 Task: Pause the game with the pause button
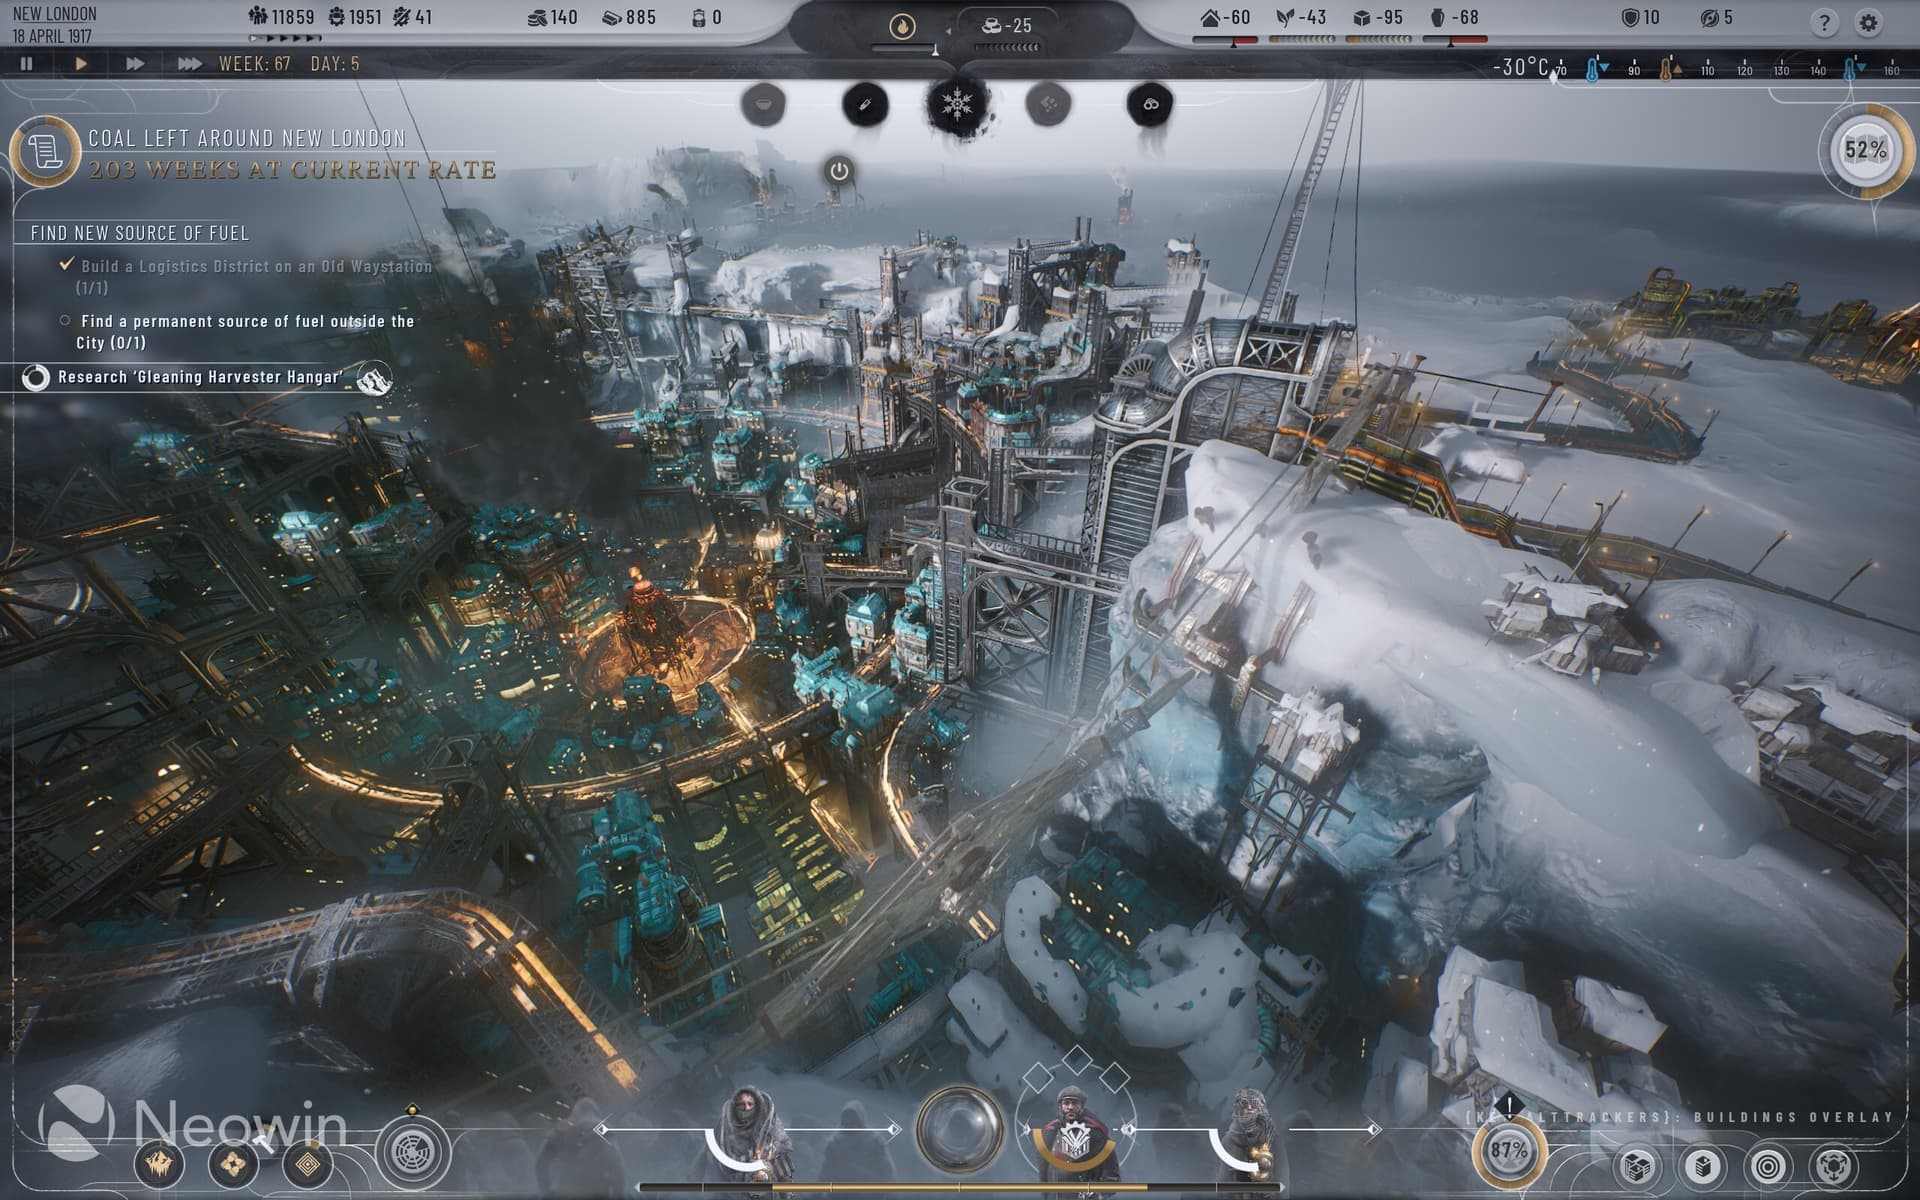[x=27, y=64]
